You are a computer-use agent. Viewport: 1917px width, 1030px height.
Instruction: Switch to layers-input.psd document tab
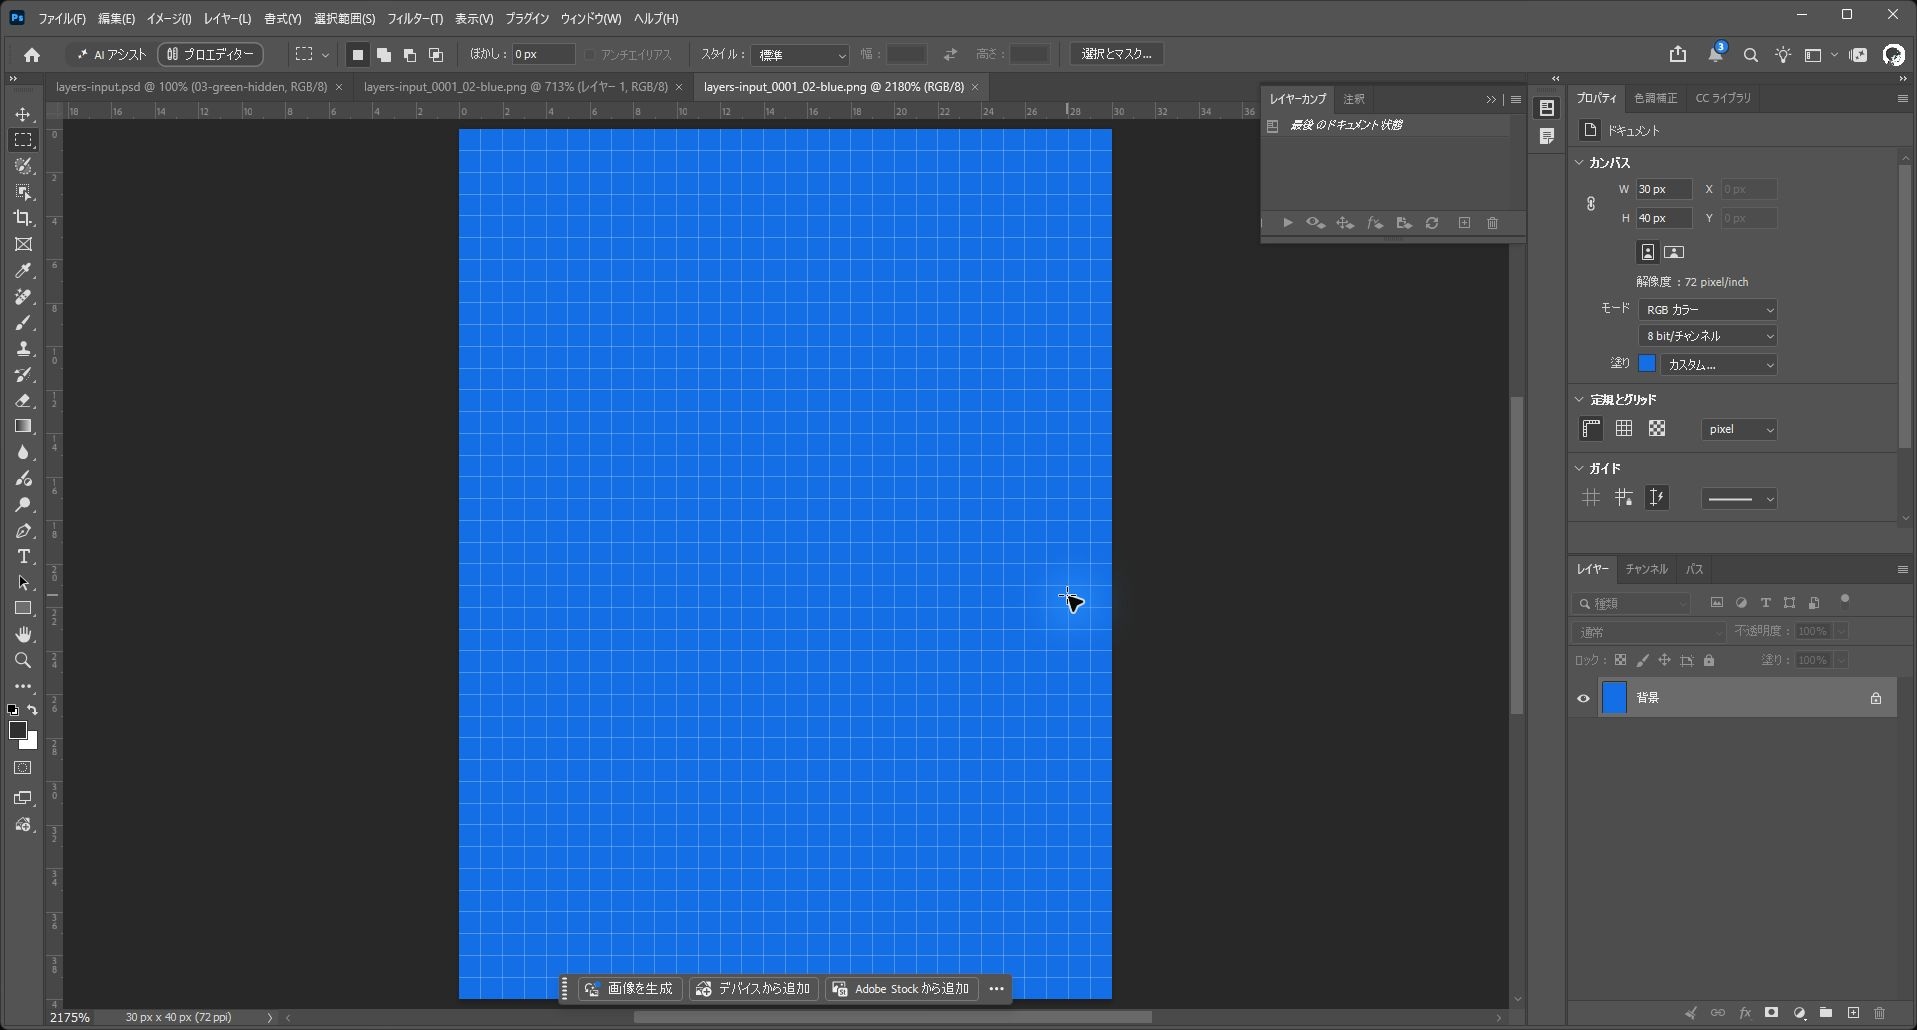[191, 87]
